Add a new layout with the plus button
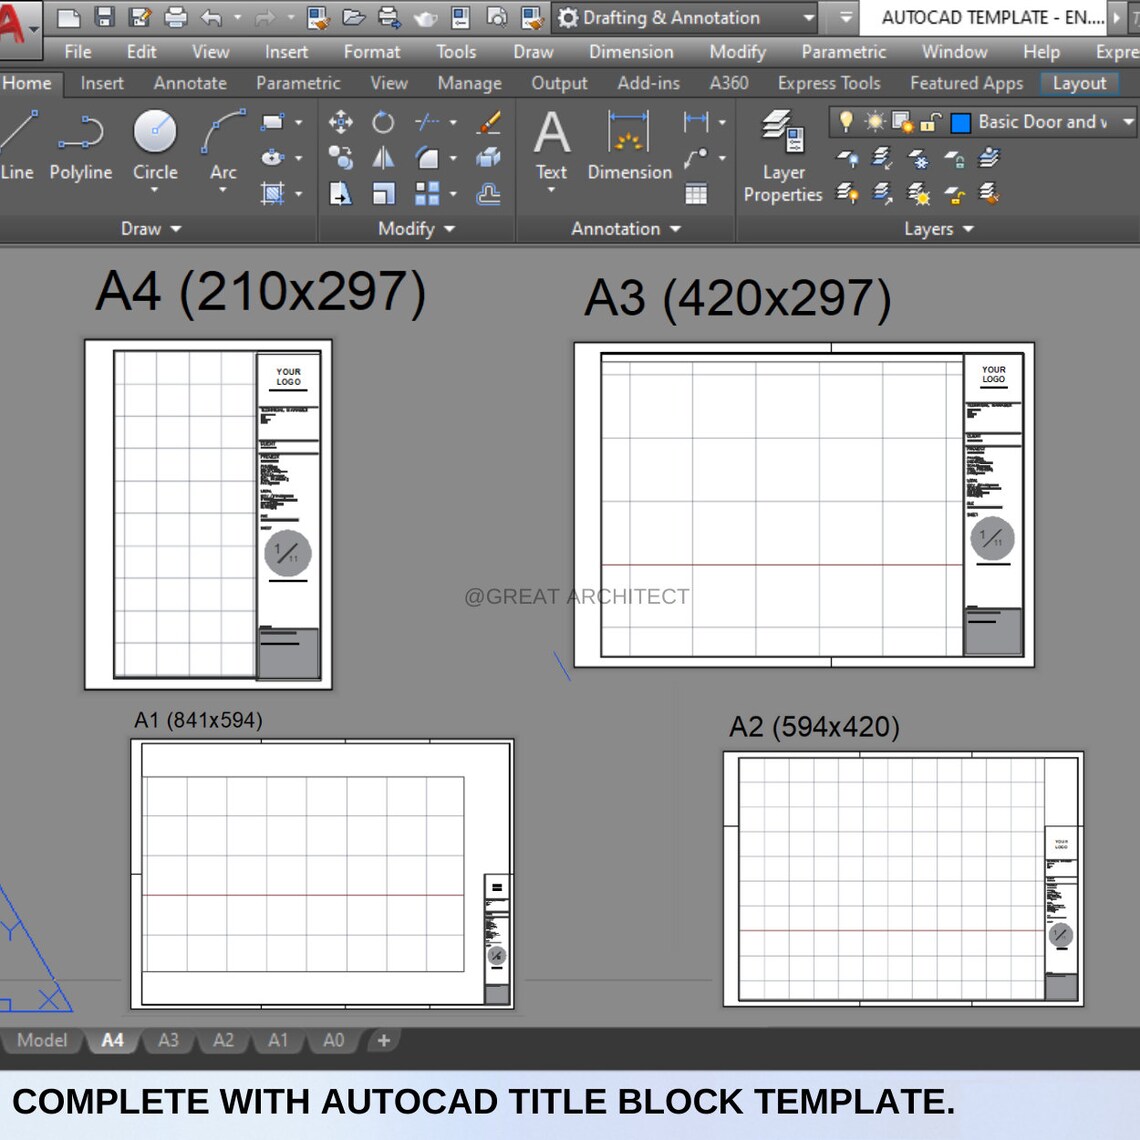The height and width of the screenshot is (1140, 1140). 383,1040
